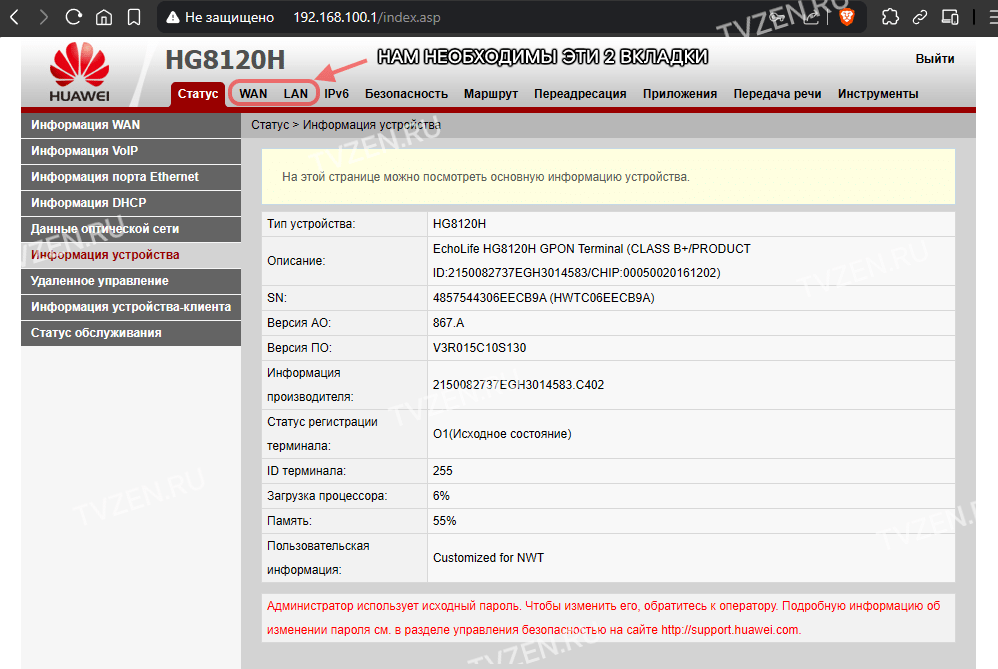
Task: Open the browser extensions puzzle icon
Action: click(x=890, y=17)
